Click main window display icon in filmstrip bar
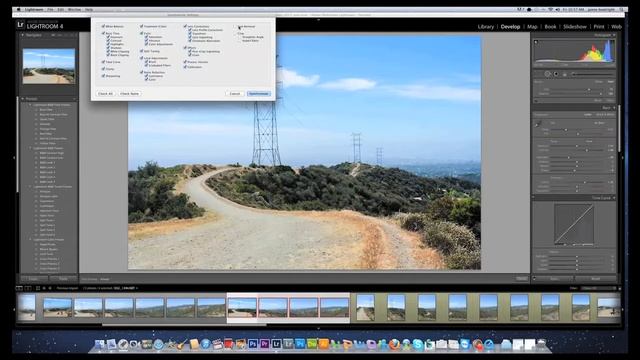Image resolution: width=640 pixels, height=360 pixels. click(x=19, y=288)
